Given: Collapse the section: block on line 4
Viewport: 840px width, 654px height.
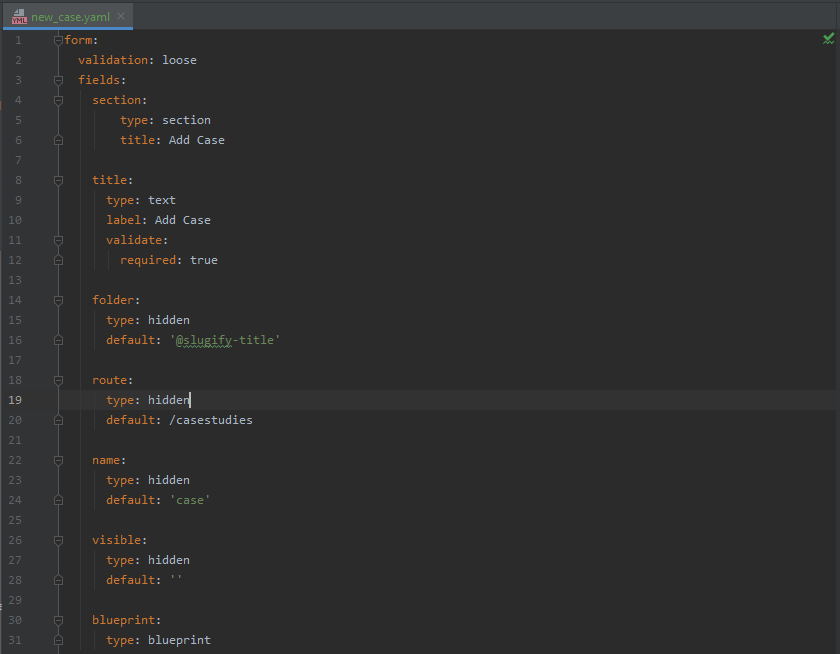Looking at the screenshot, I should coord(58,100).
